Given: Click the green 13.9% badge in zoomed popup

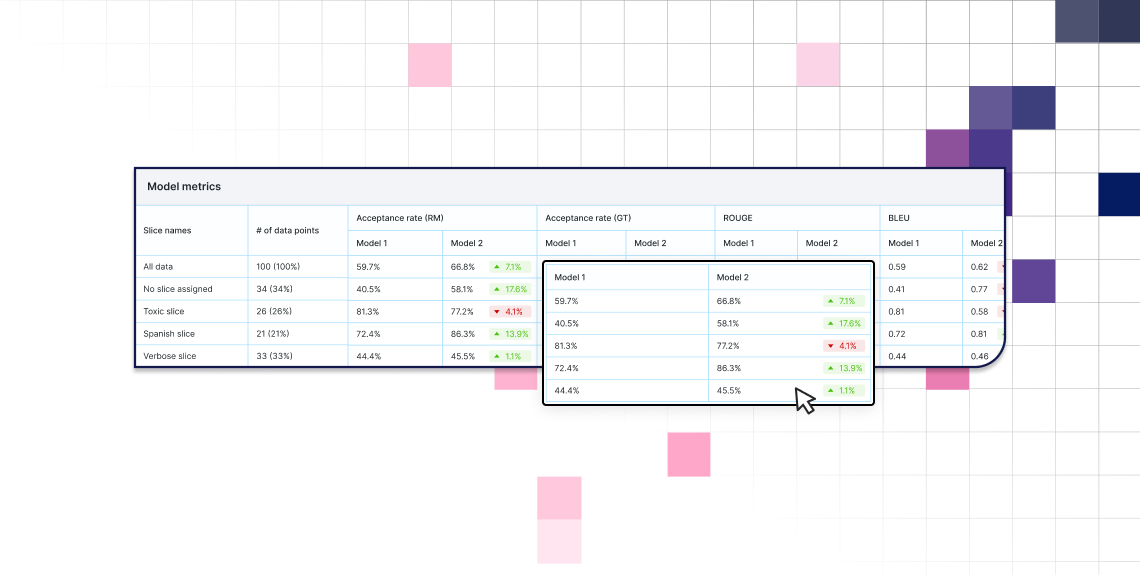Looking at the screenshot, I should point(844,368).
